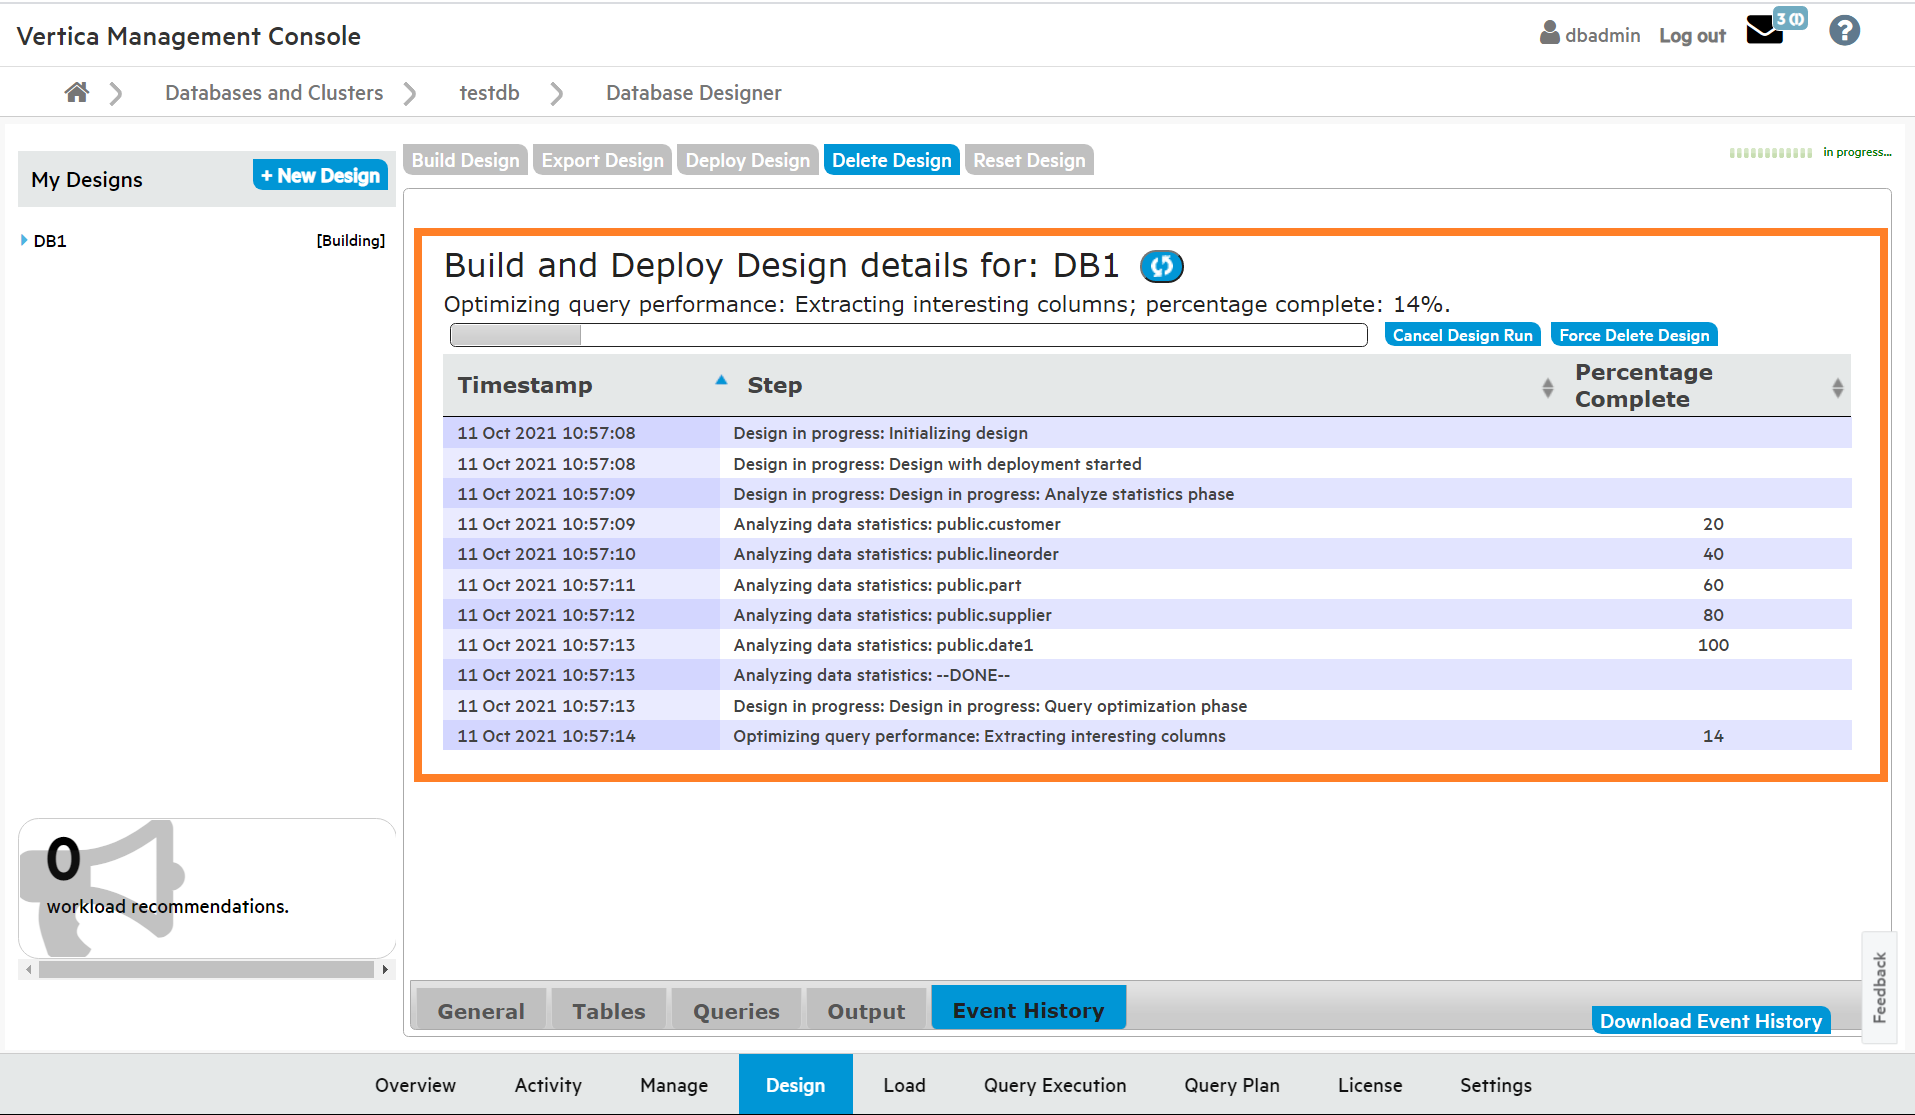
Task: Click Cancel Design Run button
Action: [1462, 335]
